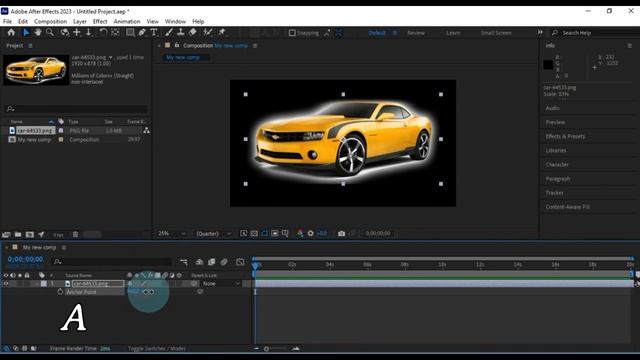Click the Anchor Point stopwatch icon
The image size is (640, 360).
(x=60, y=292)
